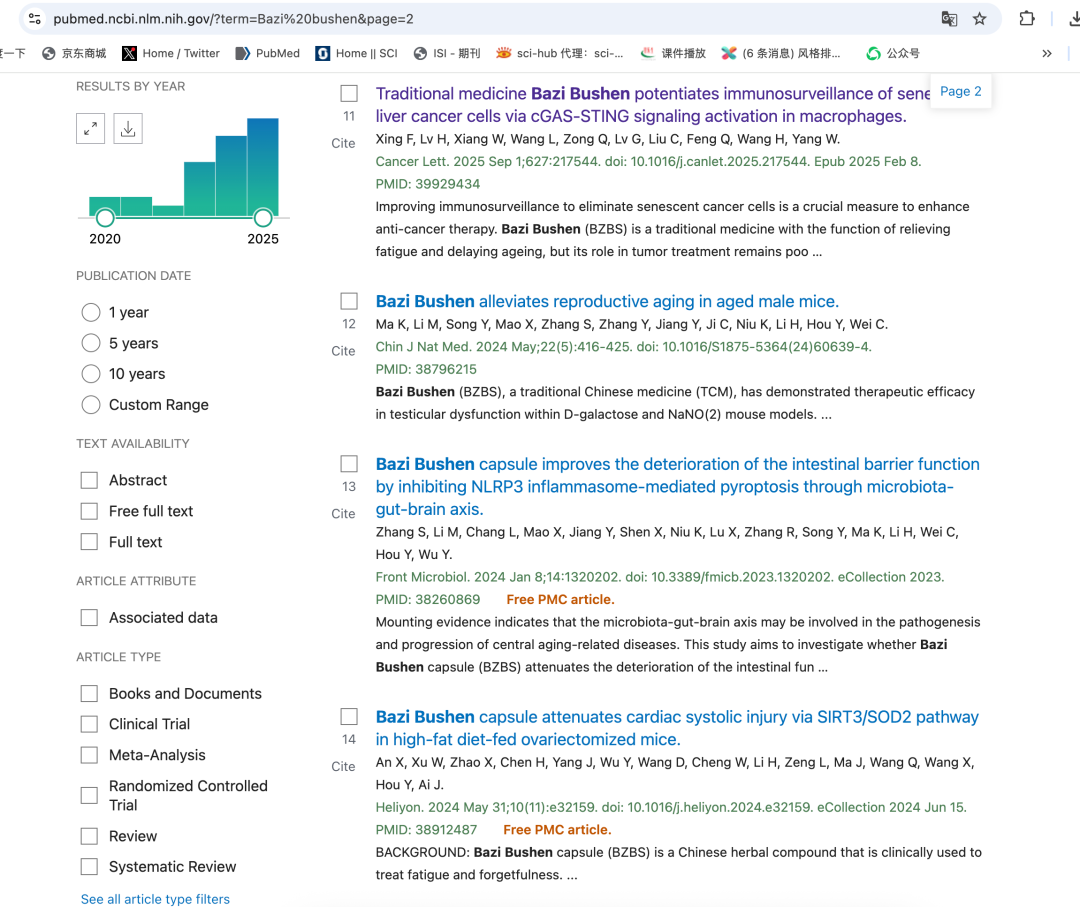
Task: Select result 14 checkbox
Action: pos(349,717)
